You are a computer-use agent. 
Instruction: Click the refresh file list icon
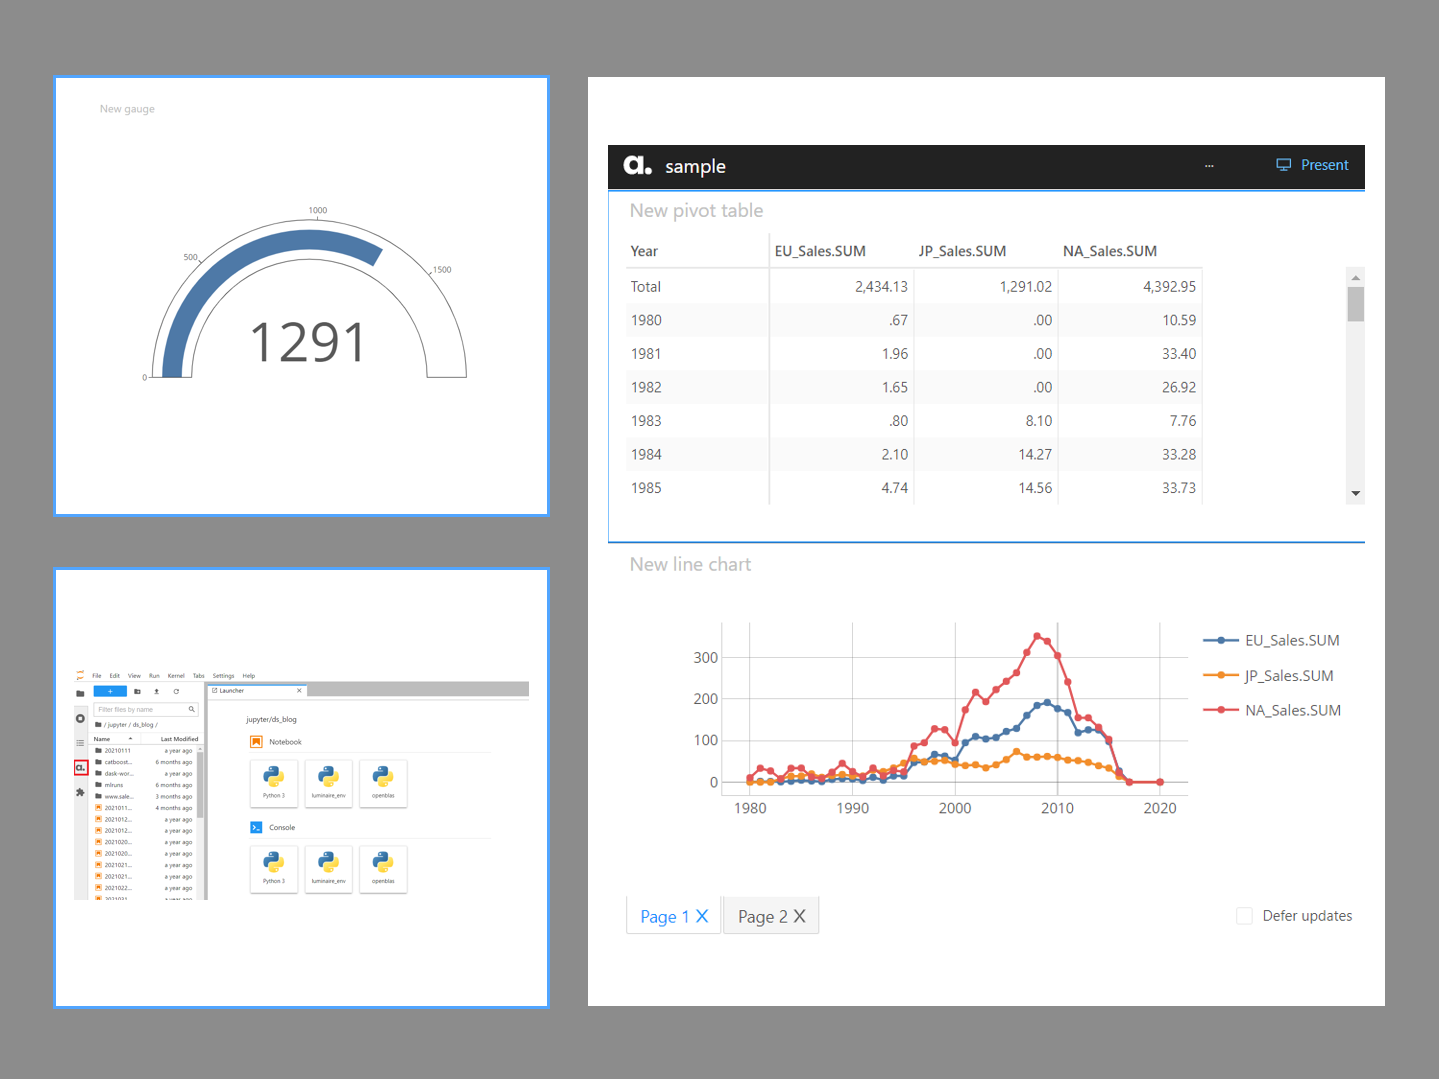[176, 691]
